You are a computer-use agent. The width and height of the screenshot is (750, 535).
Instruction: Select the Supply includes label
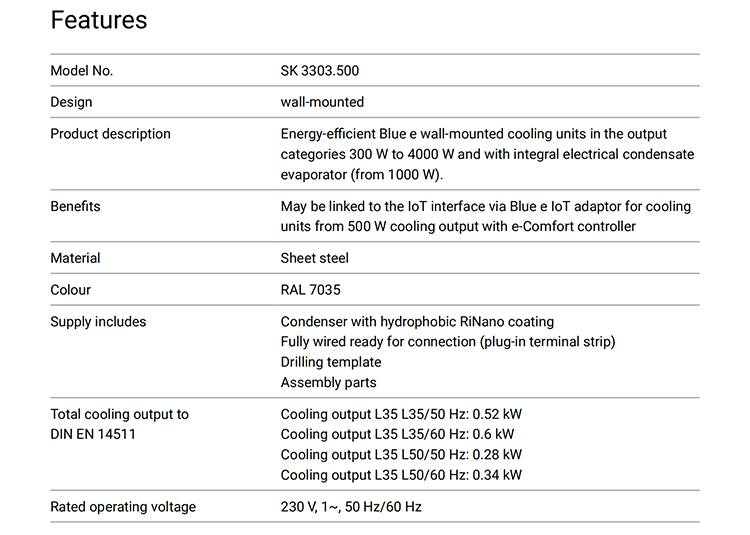tap(99, 322)
